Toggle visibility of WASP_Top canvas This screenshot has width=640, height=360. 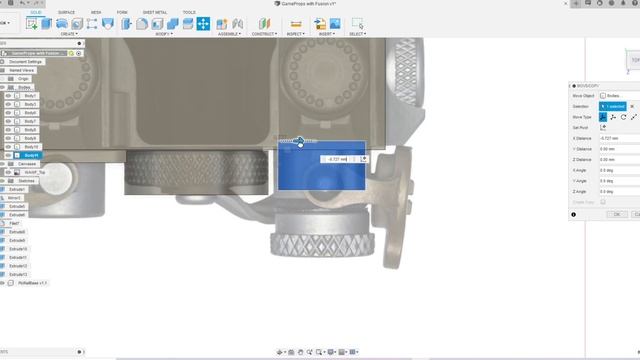(8, 172)
